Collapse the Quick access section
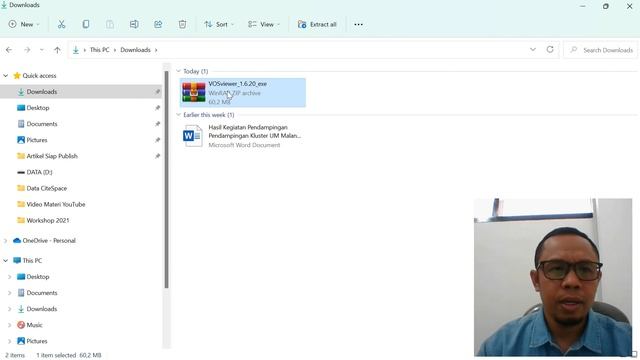The height and width of the screenshot is (360, 640). pos(6,76)
